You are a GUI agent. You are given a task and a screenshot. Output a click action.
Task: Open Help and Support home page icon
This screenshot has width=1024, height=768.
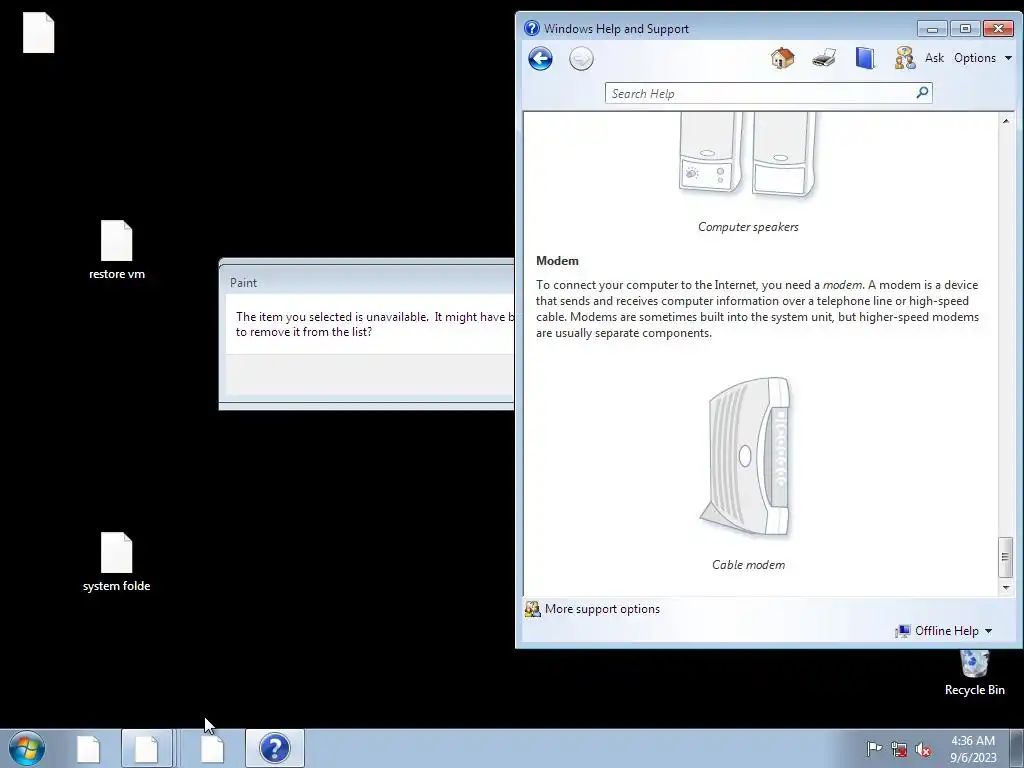click(782, 58)
